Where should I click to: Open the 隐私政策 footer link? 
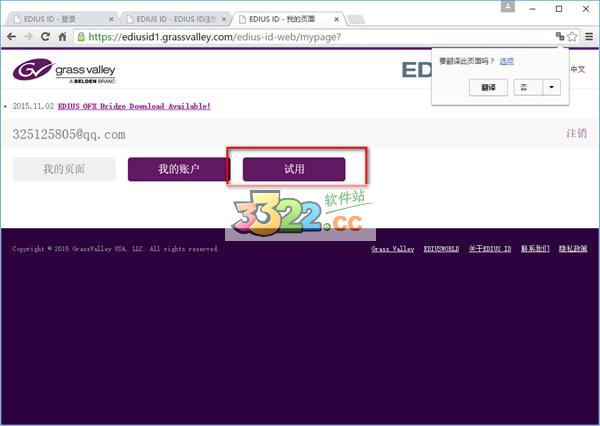(573, 249)
